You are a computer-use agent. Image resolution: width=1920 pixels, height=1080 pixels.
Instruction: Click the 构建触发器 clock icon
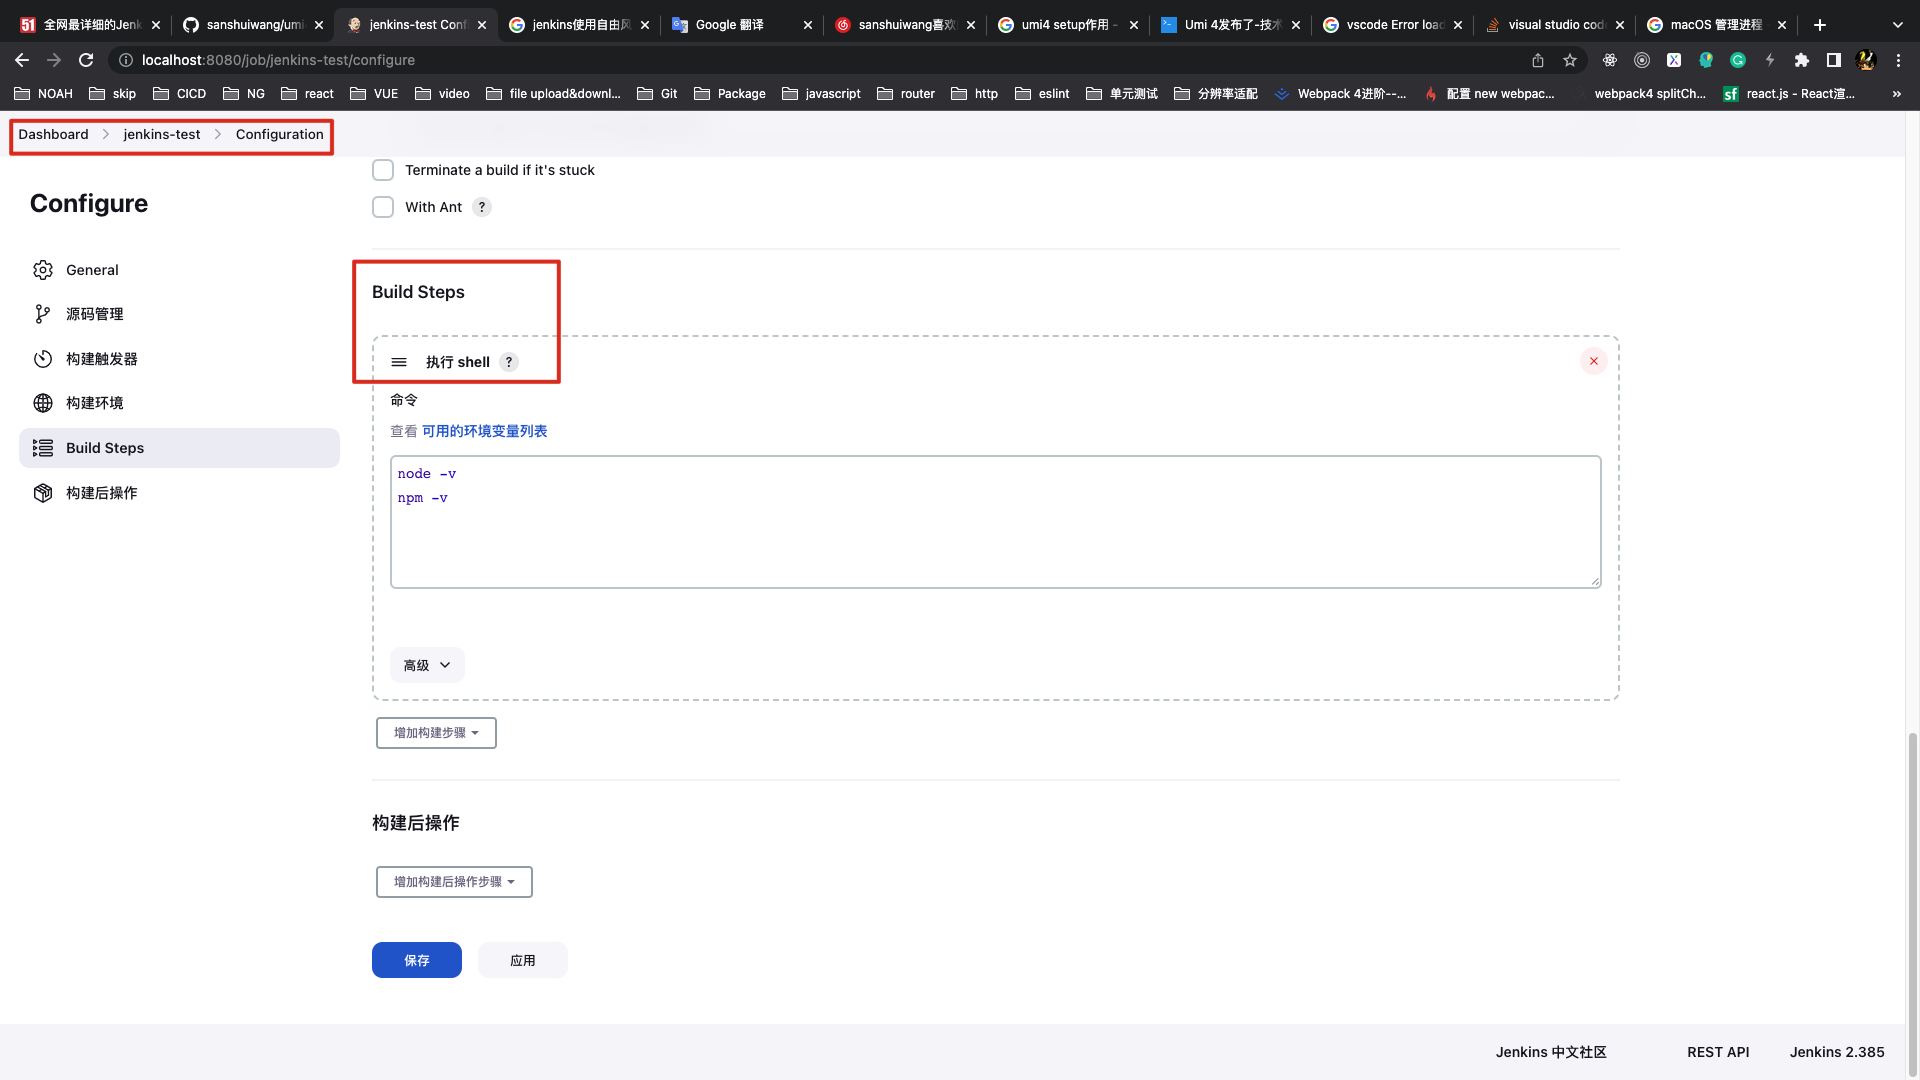(x=42, y=359)
